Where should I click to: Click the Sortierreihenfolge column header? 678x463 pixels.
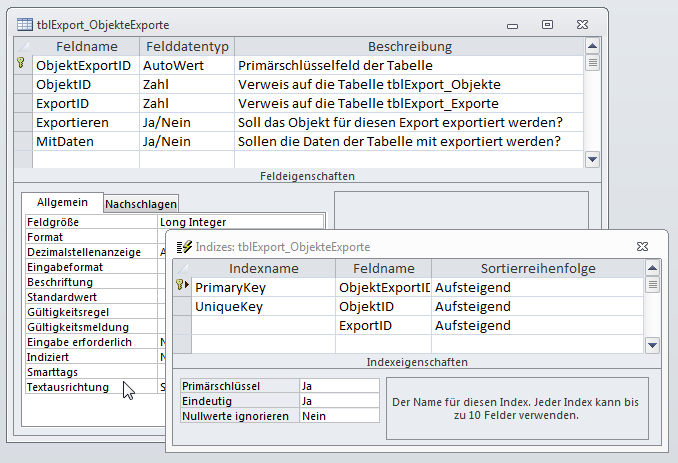[x=537, y=268]
